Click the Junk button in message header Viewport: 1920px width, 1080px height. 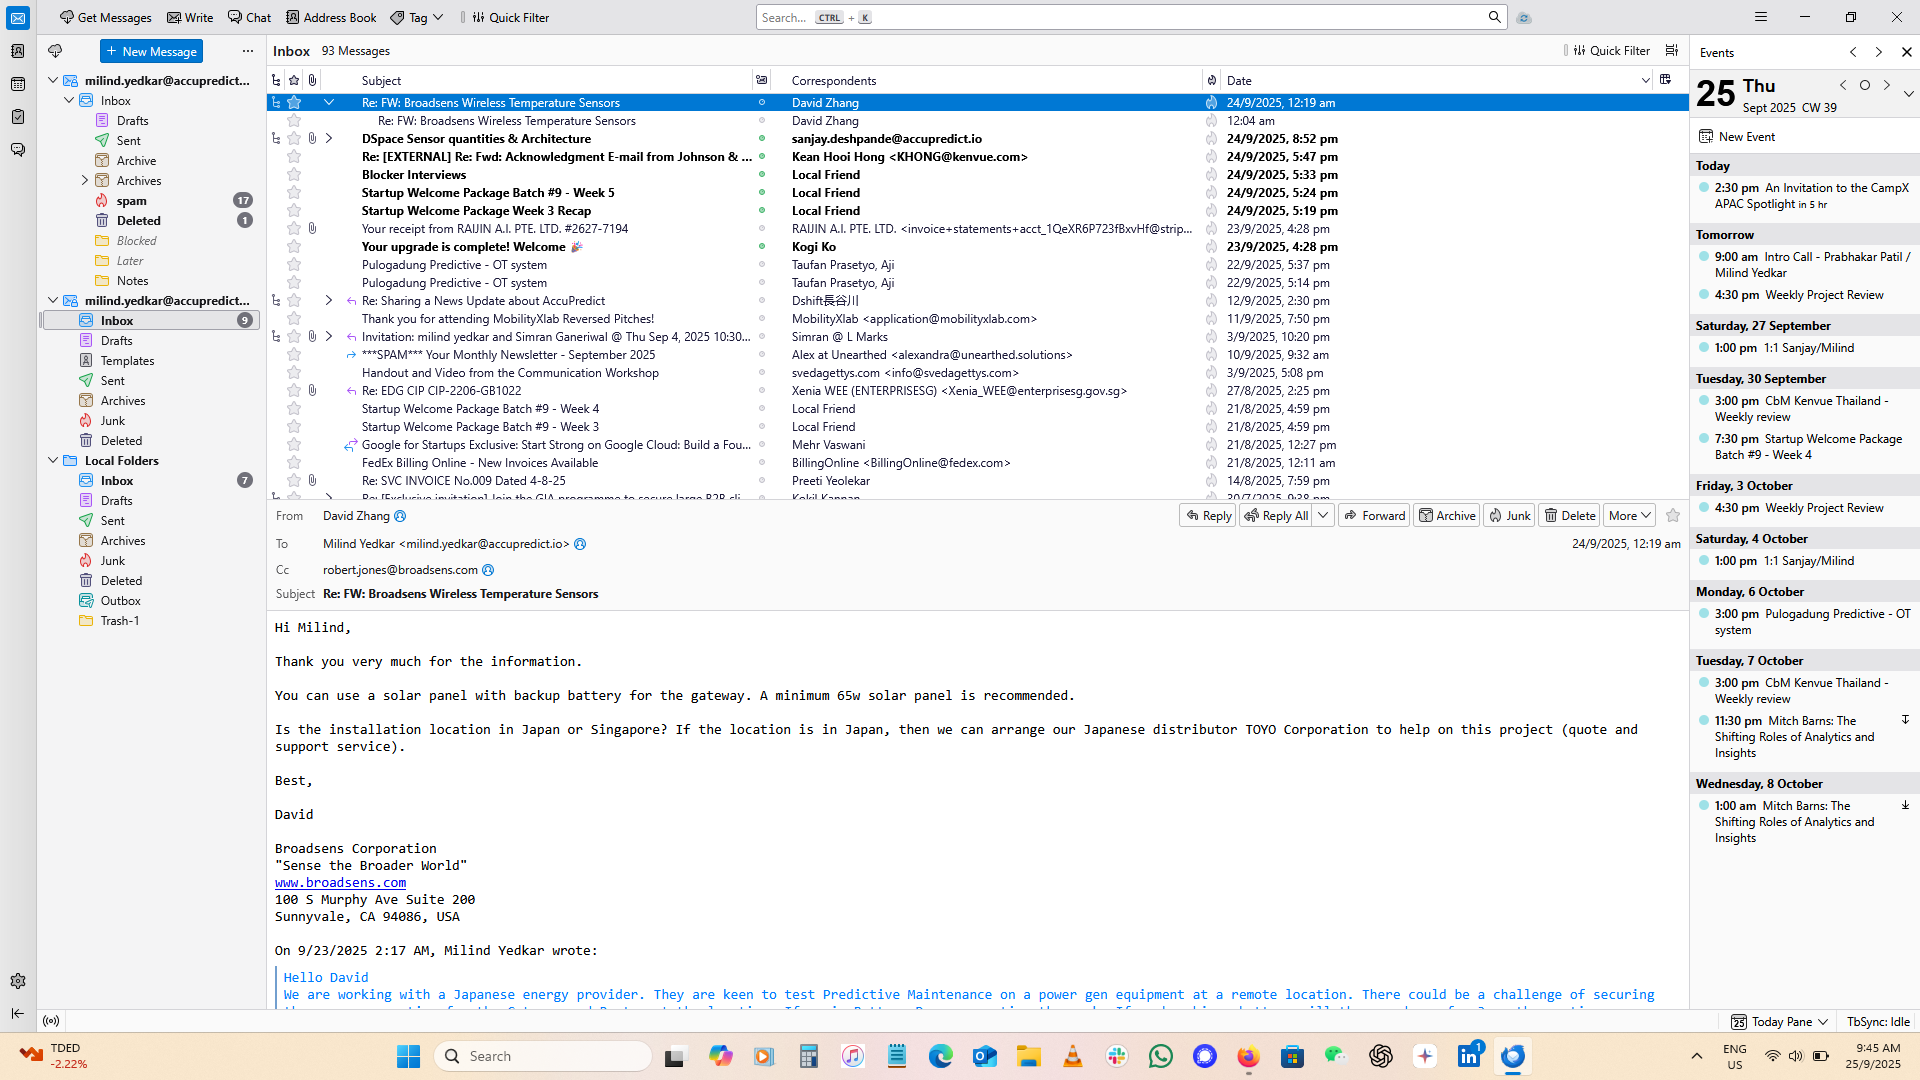1509,516
